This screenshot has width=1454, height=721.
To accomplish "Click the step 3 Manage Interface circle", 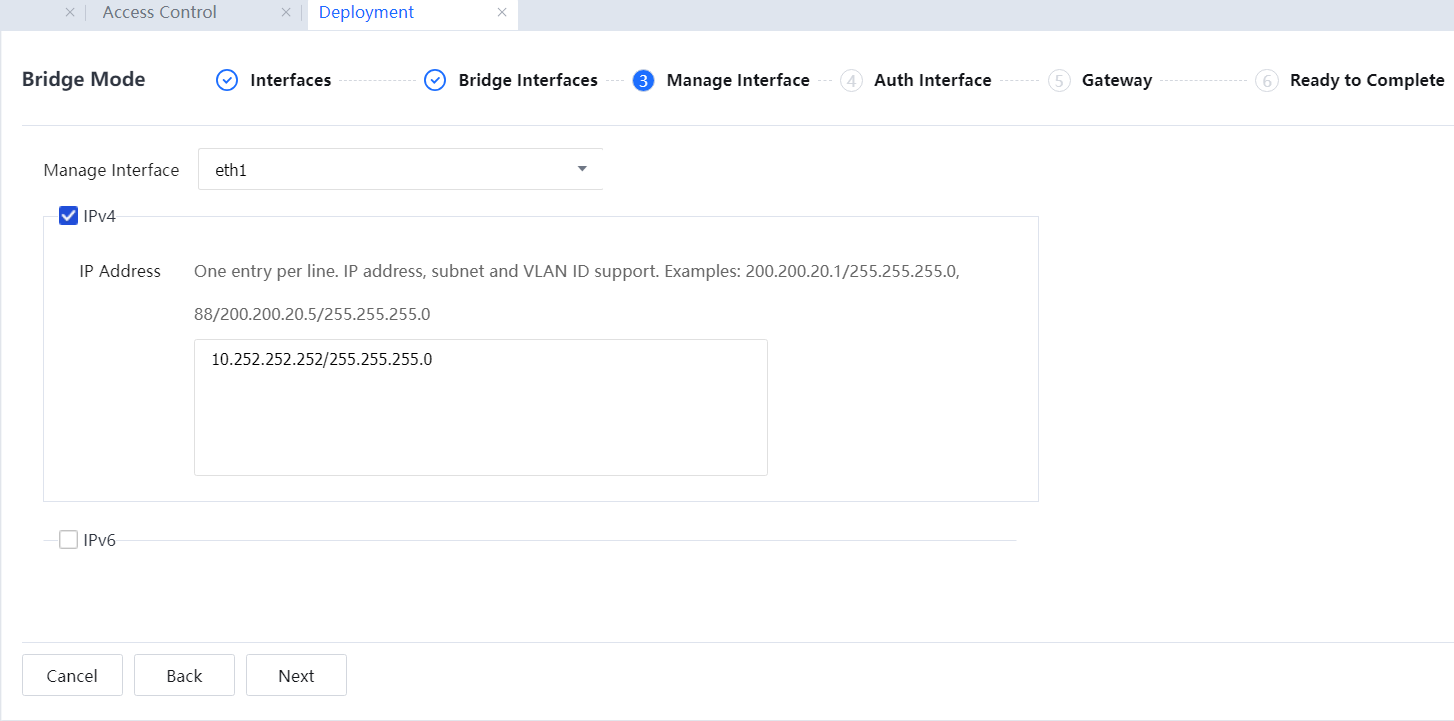I will pos(643,81).
